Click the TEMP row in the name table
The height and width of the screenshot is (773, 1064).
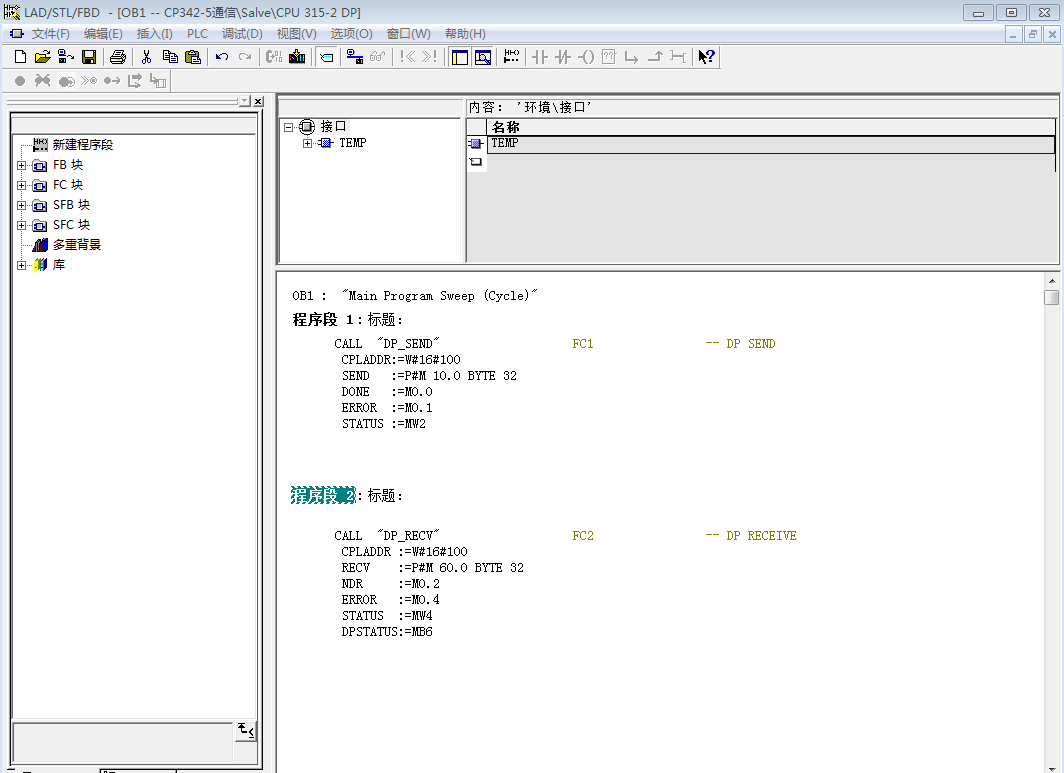(x=505, y=144)
